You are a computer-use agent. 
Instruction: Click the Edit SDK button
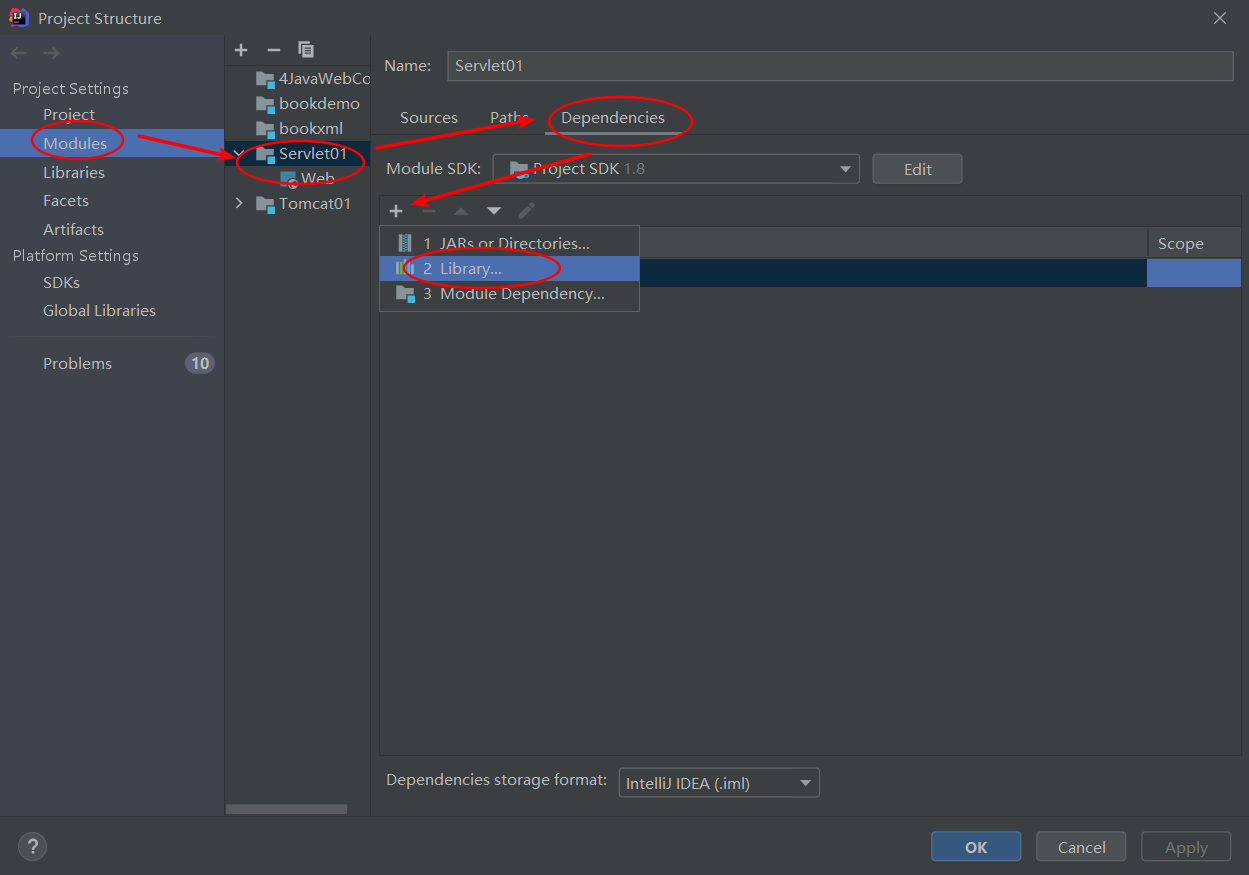point(917,169)
